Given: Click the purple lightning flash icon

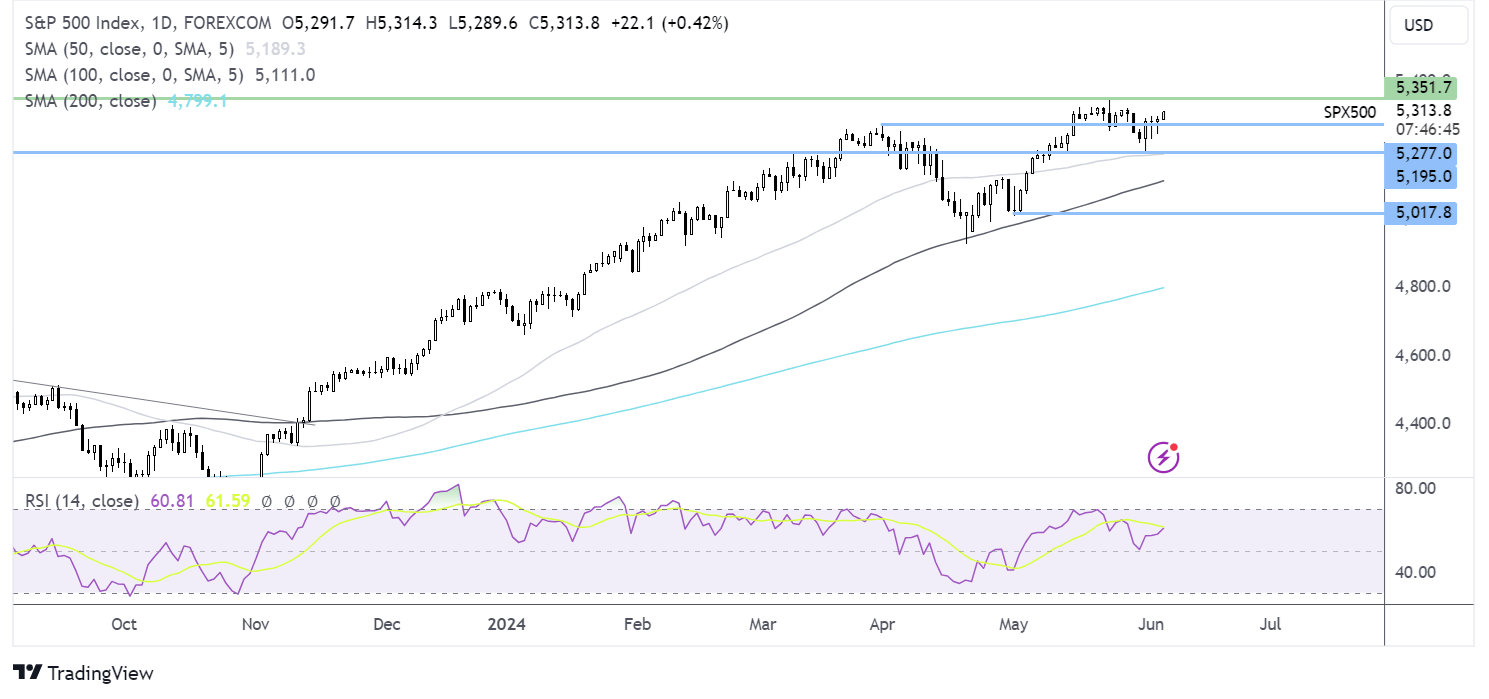Looking at the screenshot, I should pyautogui.click(x=1163, y=458).
